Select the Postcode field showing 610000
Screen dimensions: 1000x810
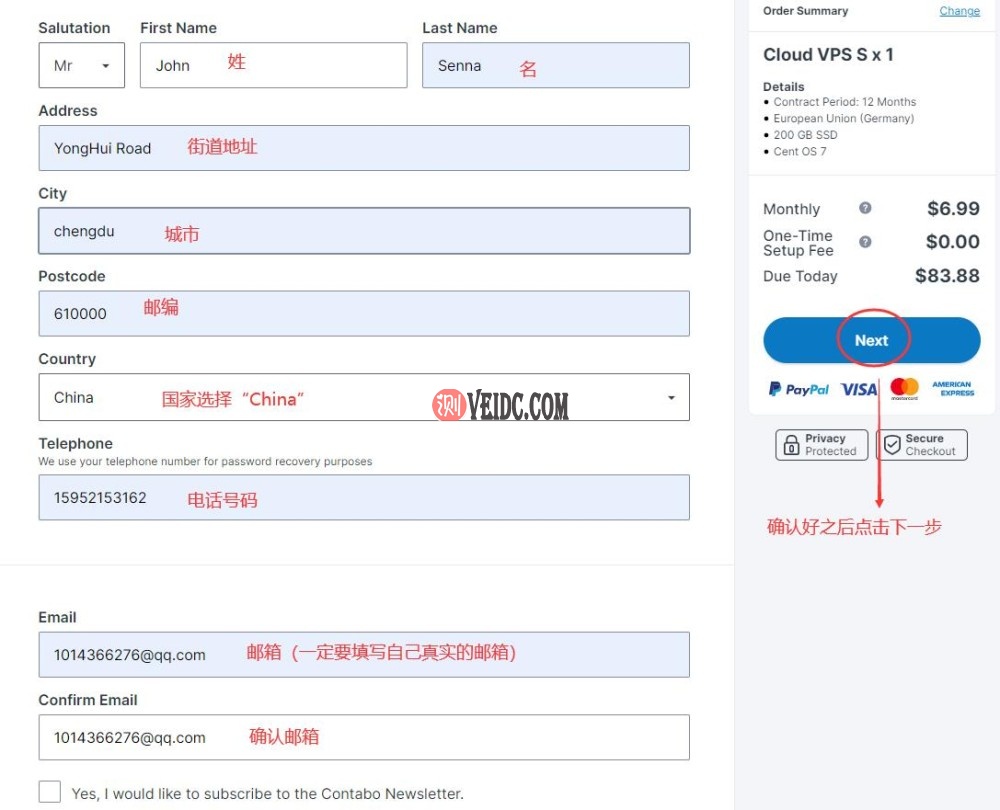pyautogui.click(x=364, y=313)
